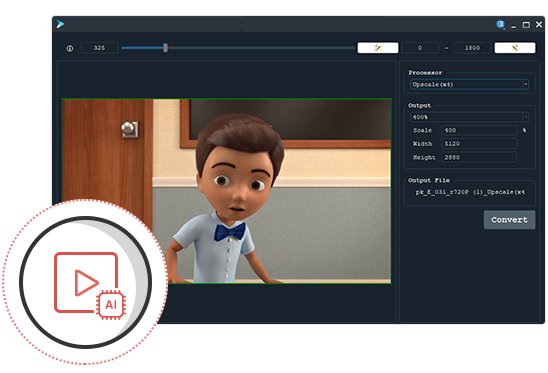Click the Height field showing 2880
The image size is (548, 373).
click(479, 157)
